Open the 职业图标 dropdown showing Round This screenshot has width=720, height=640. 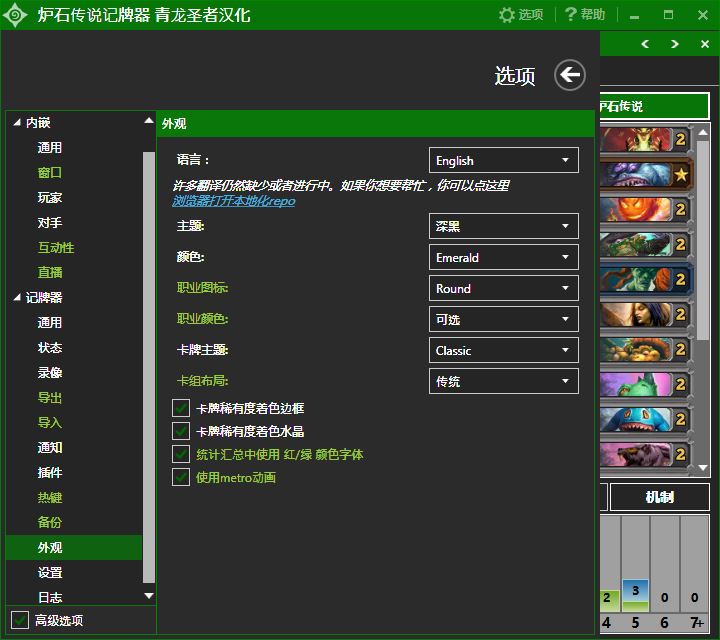click(504, 288)
